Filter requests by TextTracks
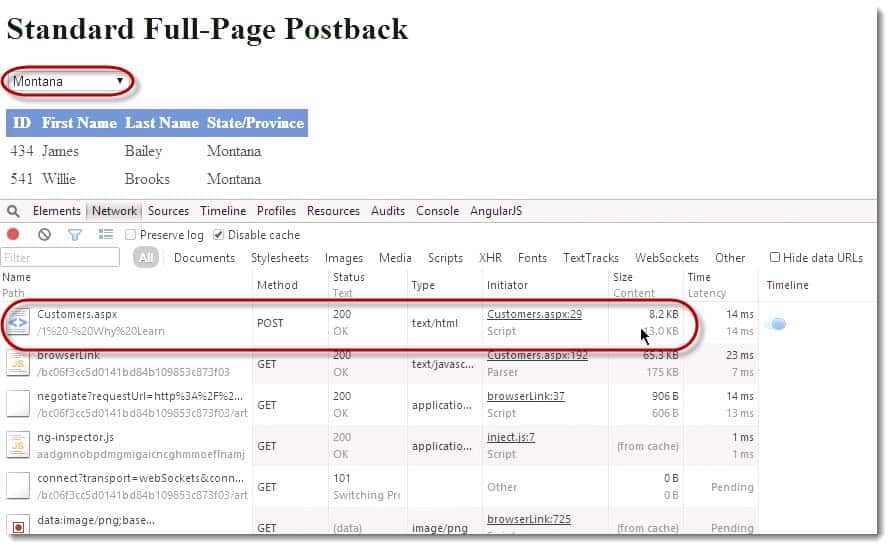The image size is (892, 549). point(591,258)
